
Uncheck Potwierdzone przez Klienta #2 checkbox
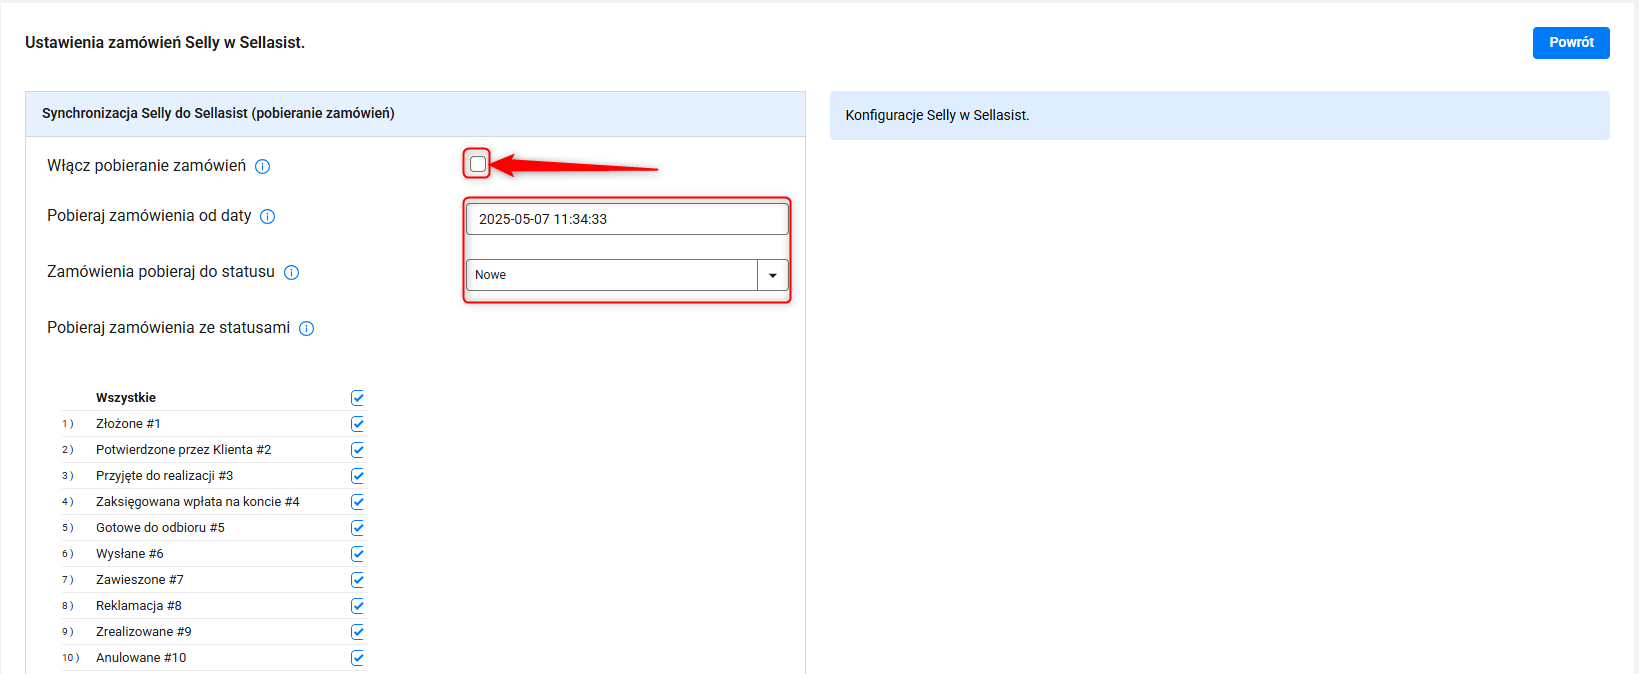pyautogui.click(x=358, y=450)
